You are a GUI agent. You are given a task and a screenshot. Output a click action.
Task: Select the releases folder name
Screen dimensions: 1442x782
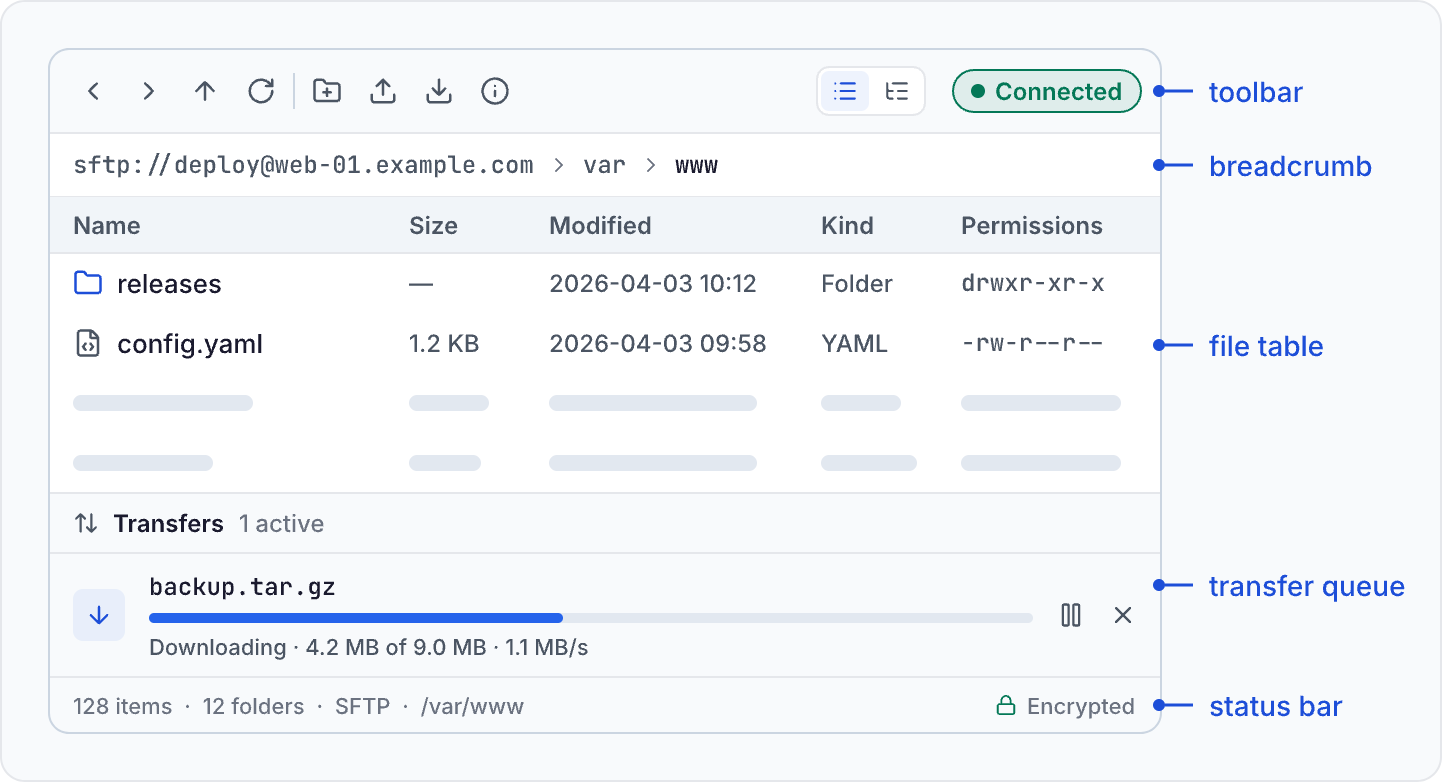click(169, 284)
